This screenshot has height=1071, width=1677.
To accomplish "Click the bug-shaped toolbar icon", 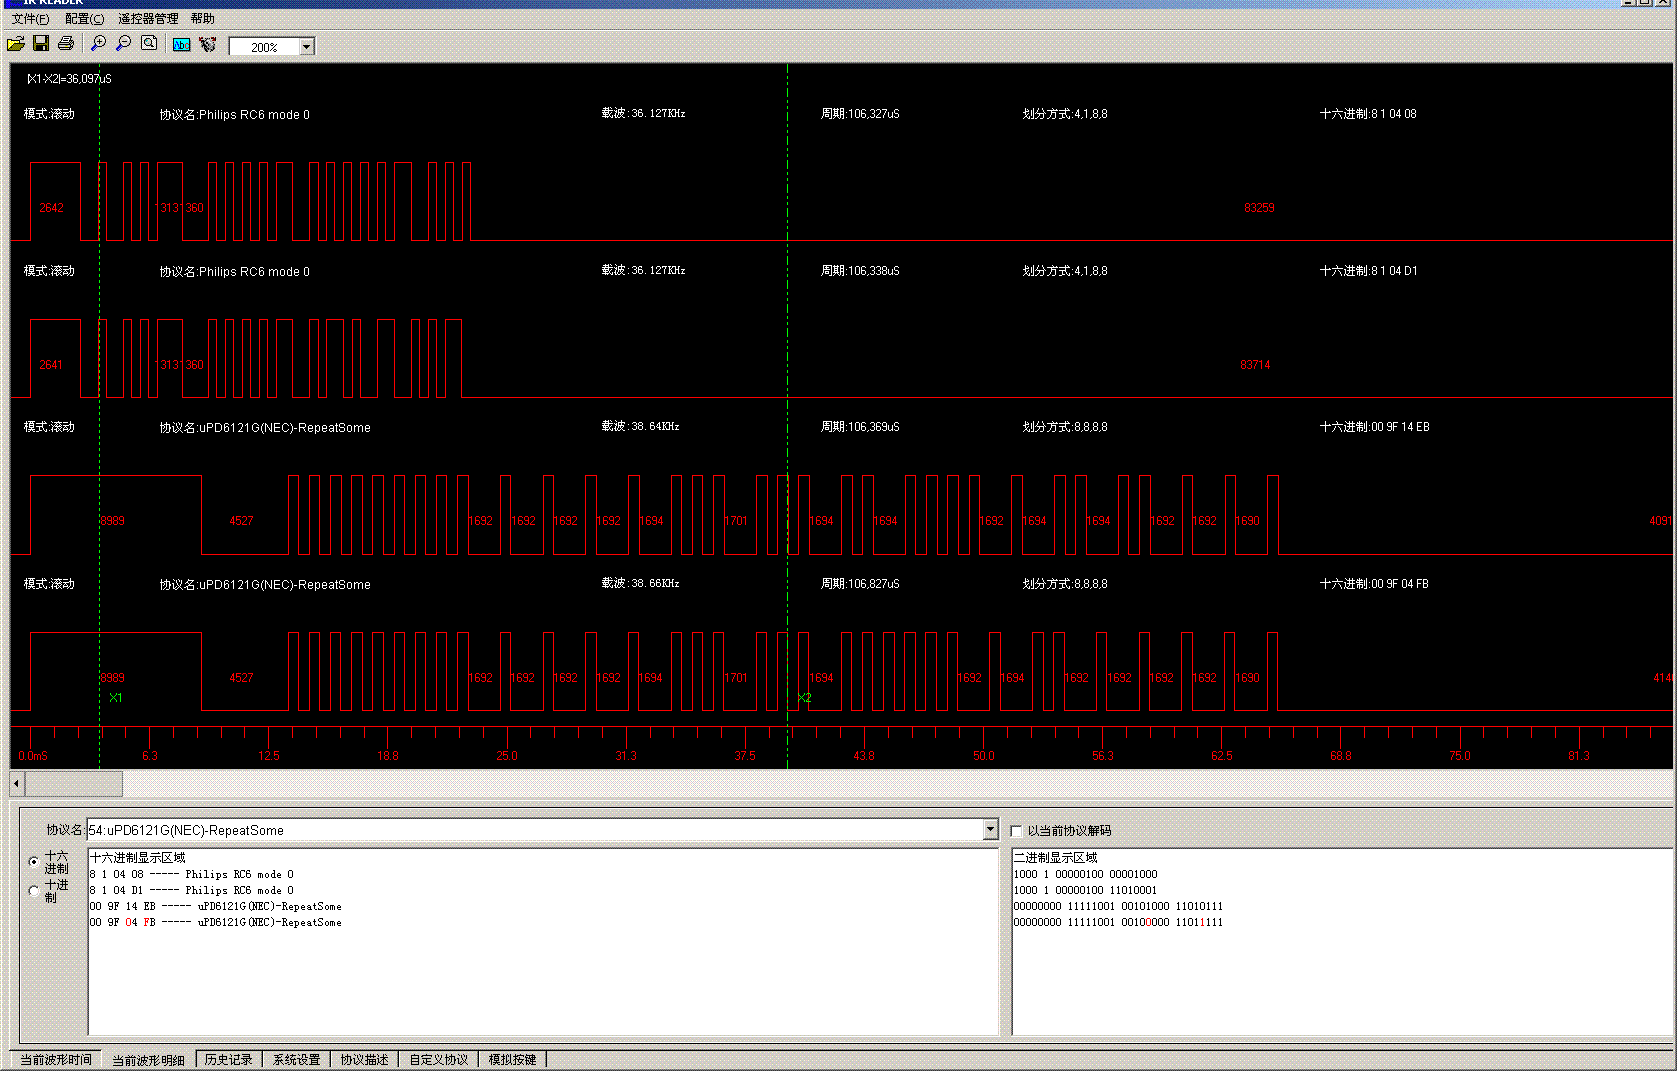I will (x=207, y=45).
